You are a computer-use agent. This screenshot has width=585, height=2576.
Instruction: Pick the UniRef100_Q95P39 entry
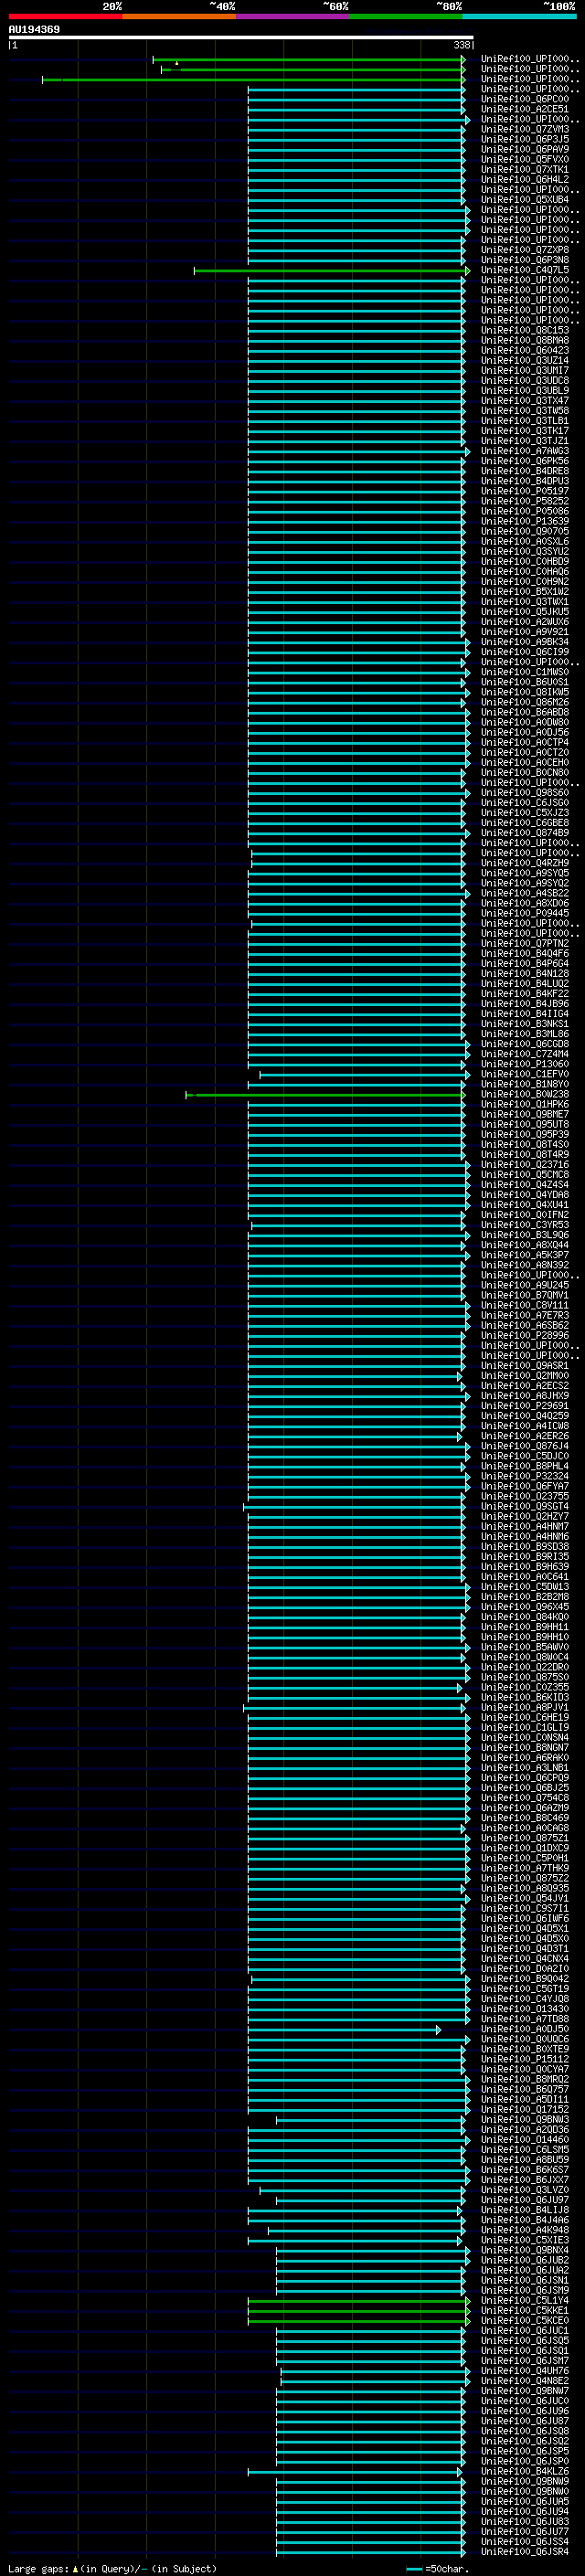pos(525,1135)
